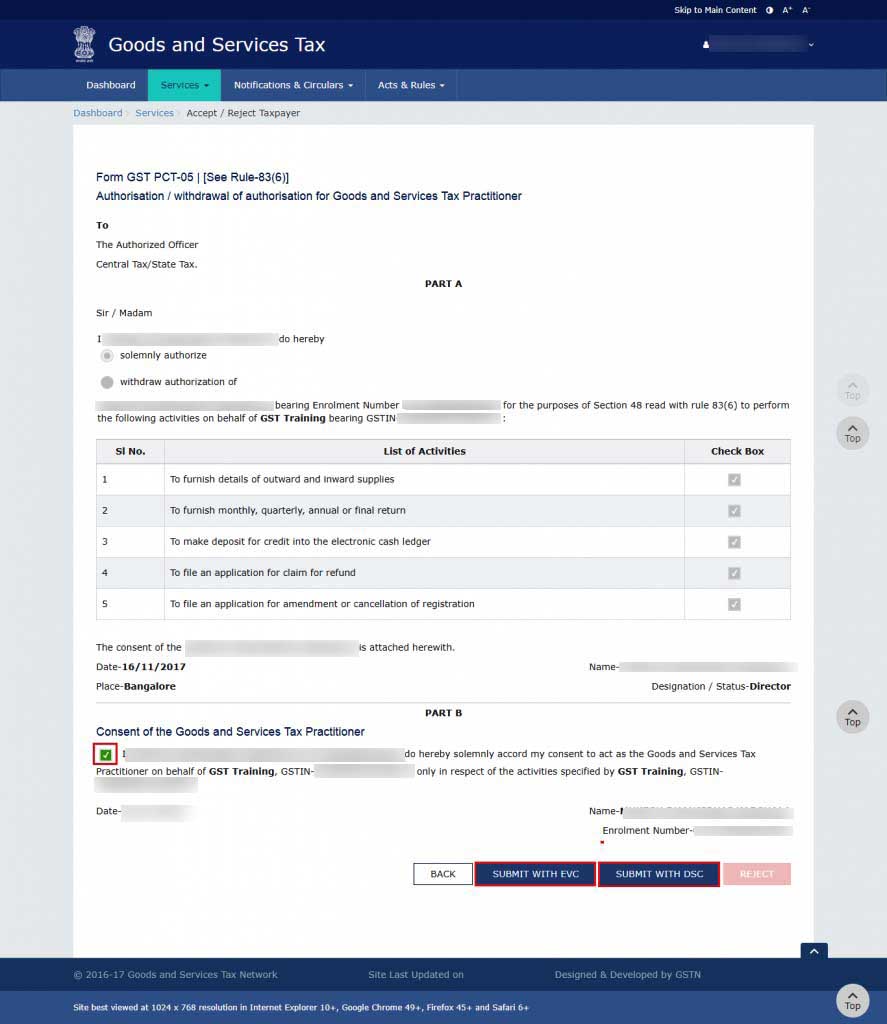
Task: Open Notifications & Circulars dropdown
Action: [293, 85]
